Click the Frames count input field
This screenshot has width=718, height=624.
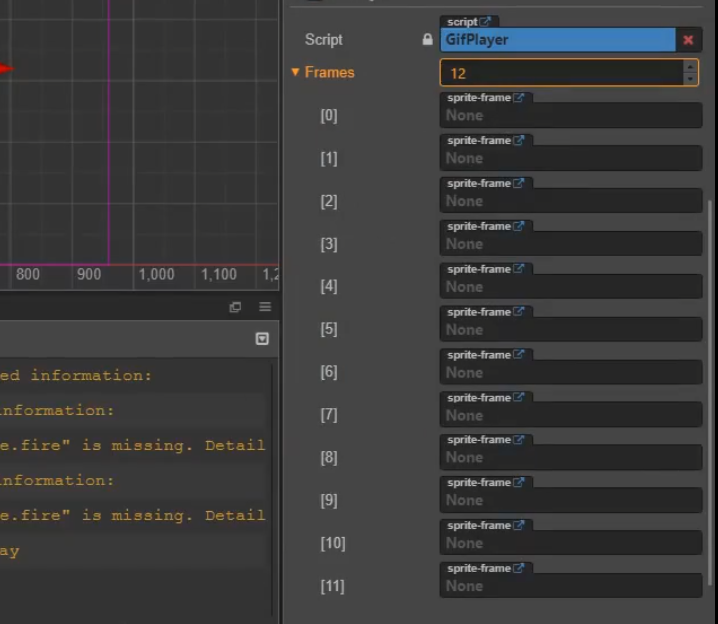point(561,72)
